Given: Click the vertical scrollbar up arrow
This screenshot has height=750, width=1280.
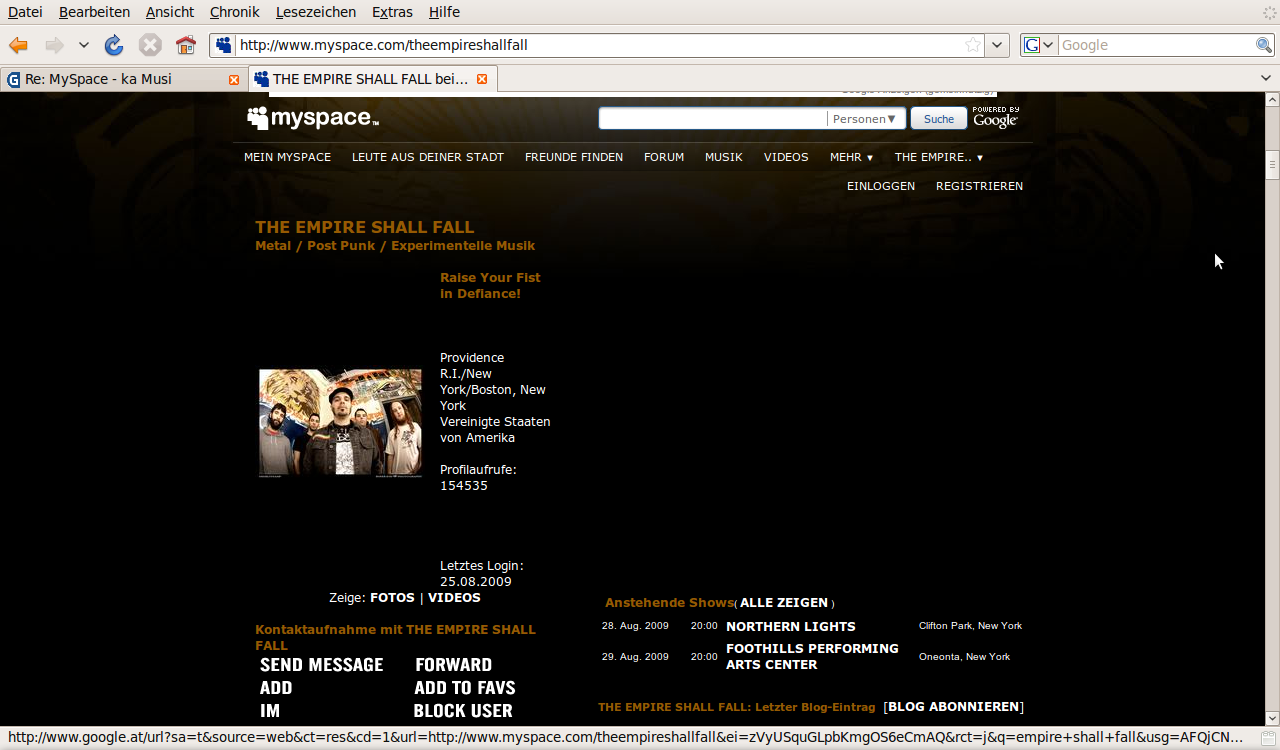Looking at the screenshot, I should click(1272, 100).
